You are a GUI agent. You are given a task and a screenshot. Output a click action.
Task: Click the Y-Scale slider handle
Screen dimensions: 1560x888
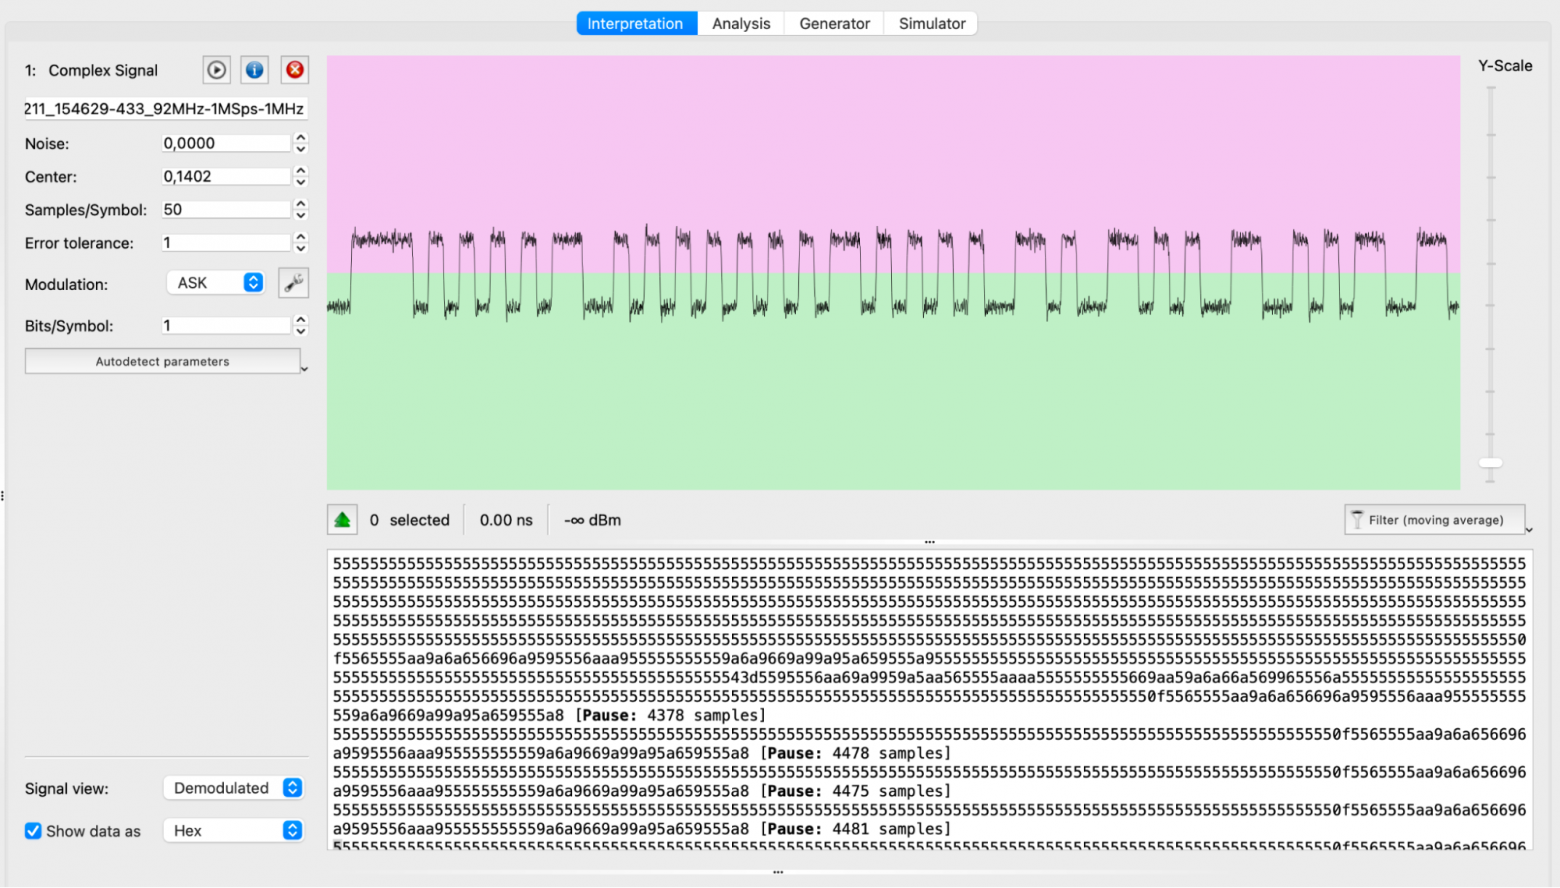(x=1490, y=463)
